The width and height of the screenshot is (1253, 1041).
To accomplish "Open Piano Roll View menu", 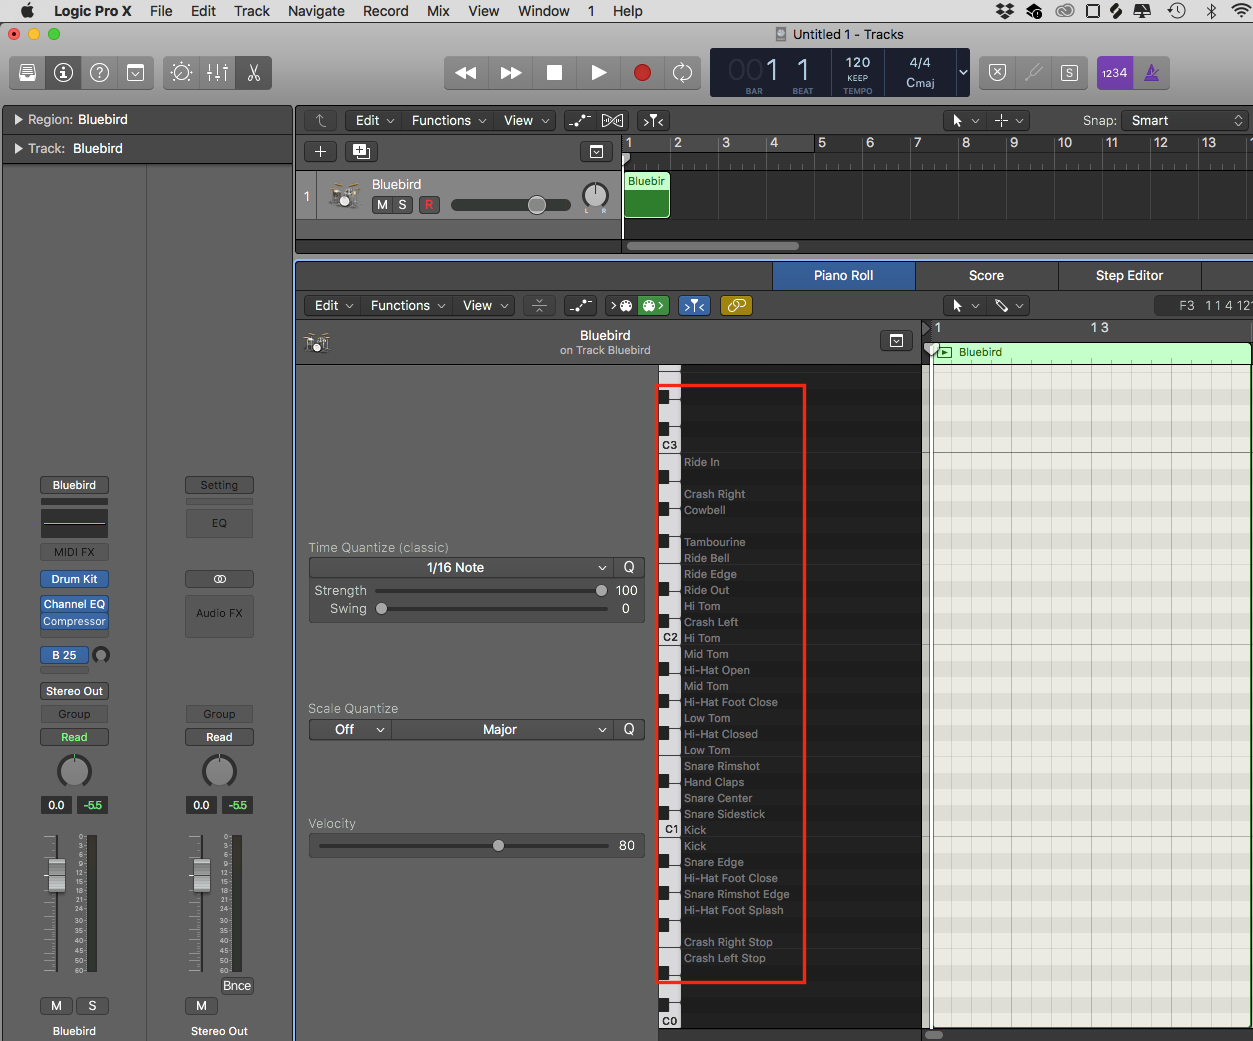I will click(485, 305).
